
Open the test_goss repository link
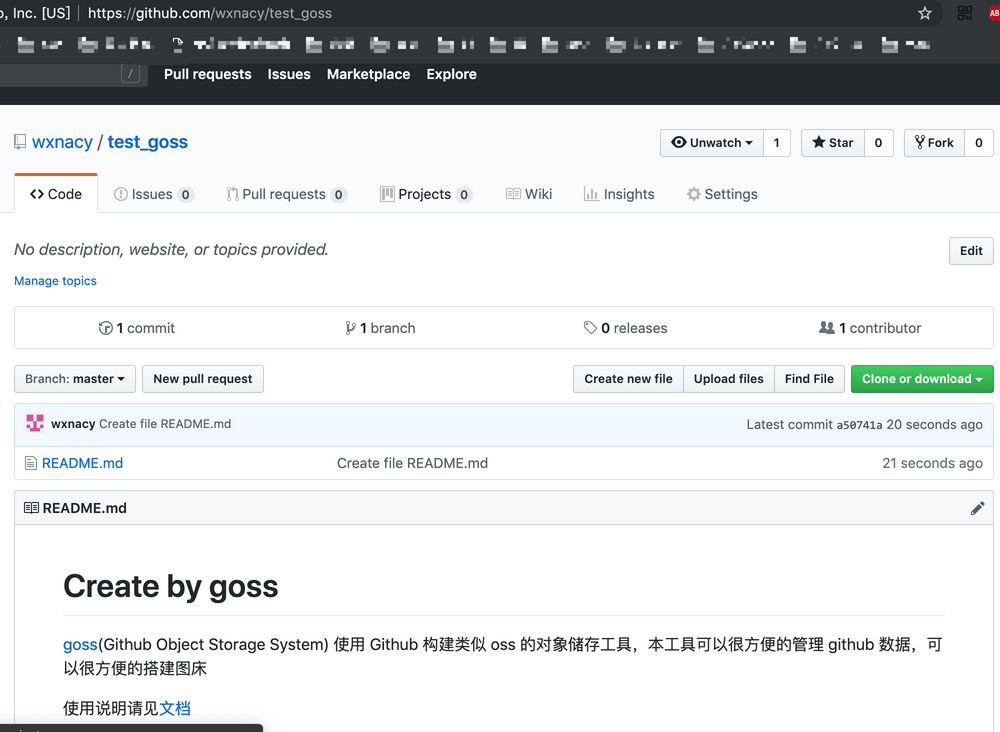(x=147, y=142)
